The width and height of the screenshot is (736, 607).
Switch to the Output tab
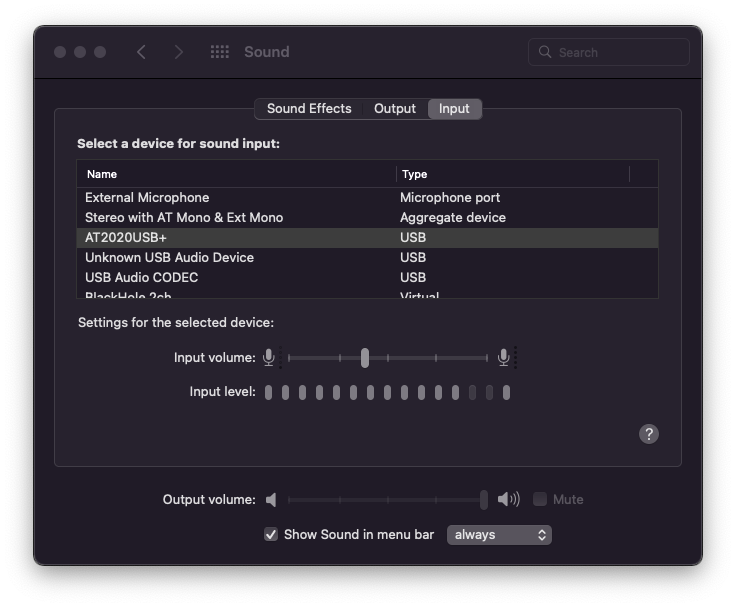395,109
